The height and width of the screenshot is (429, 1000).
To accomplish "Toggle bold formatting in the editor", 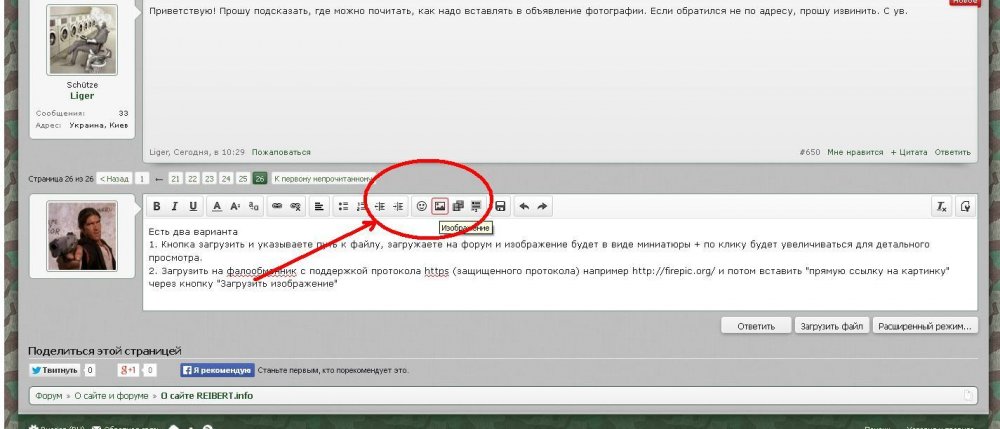I will (157, 206).
